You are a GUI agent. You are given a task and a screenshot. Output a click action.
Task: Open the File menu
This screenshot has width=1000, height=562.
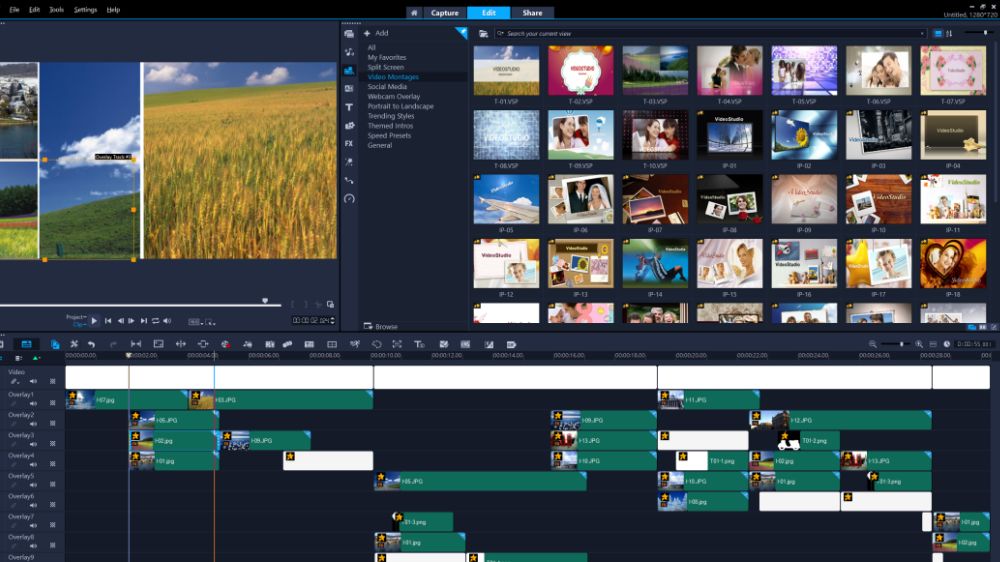pos(14,10)
